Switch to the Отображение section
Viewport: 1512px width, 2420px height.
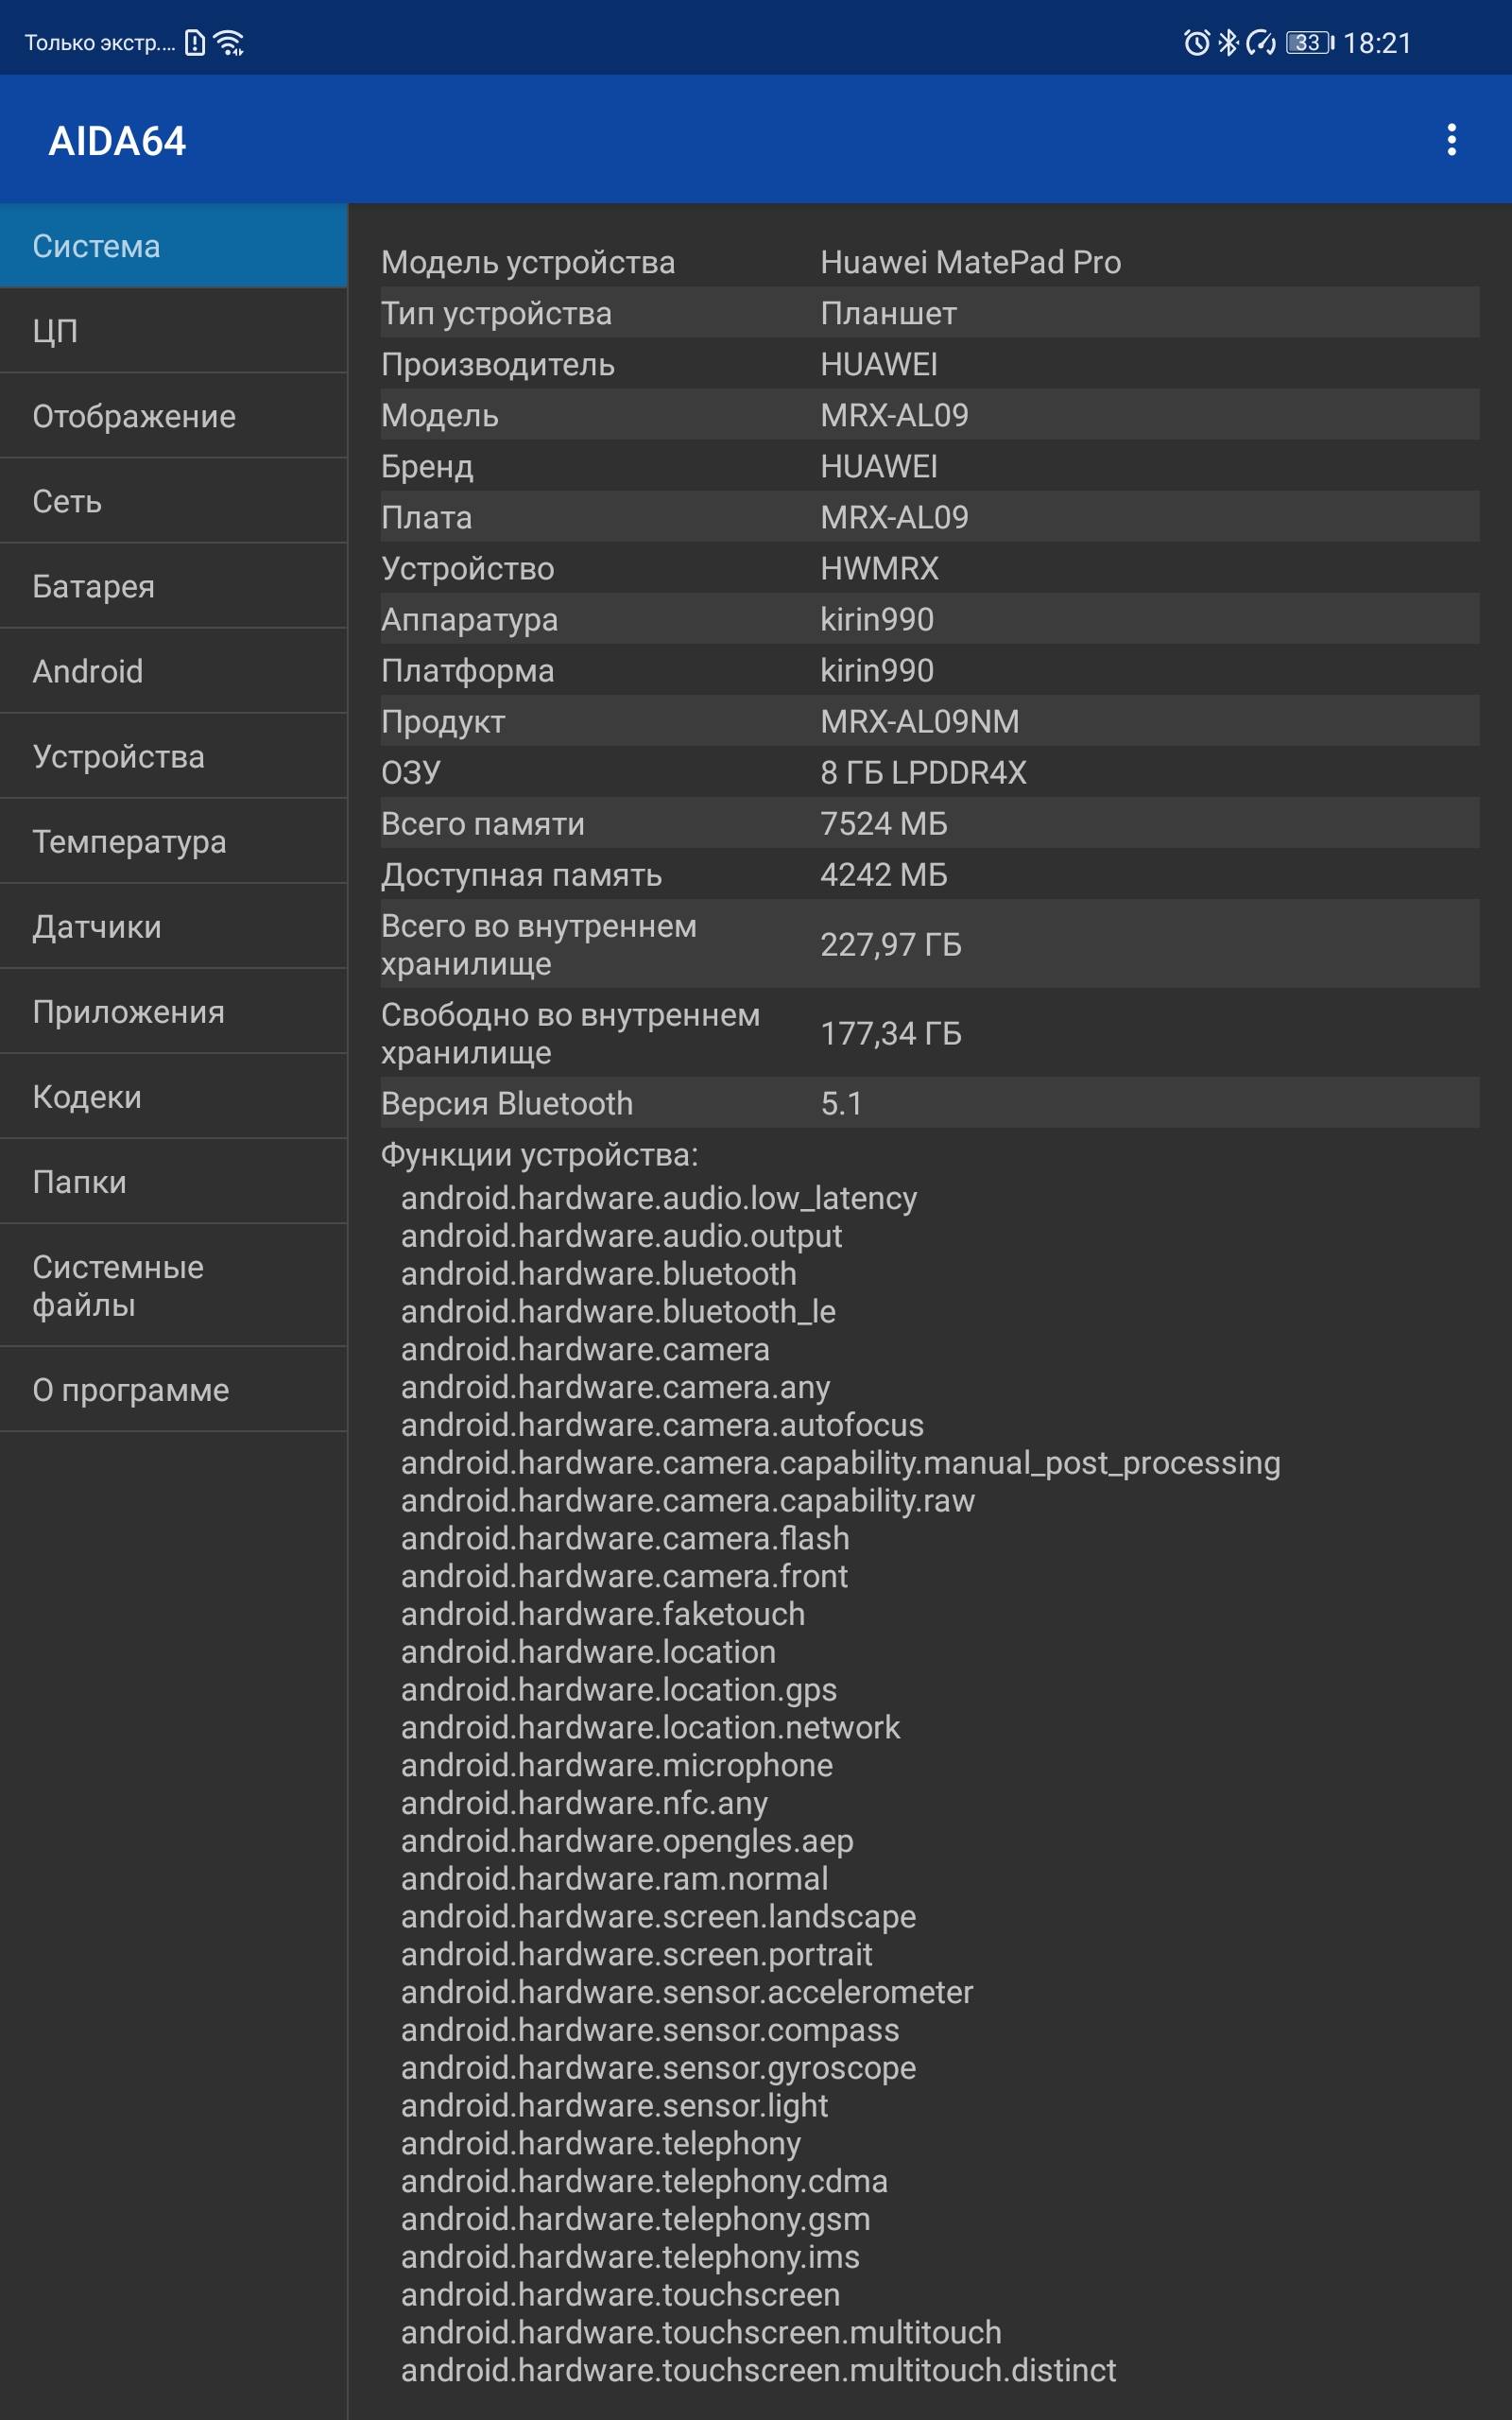[174, 416]
